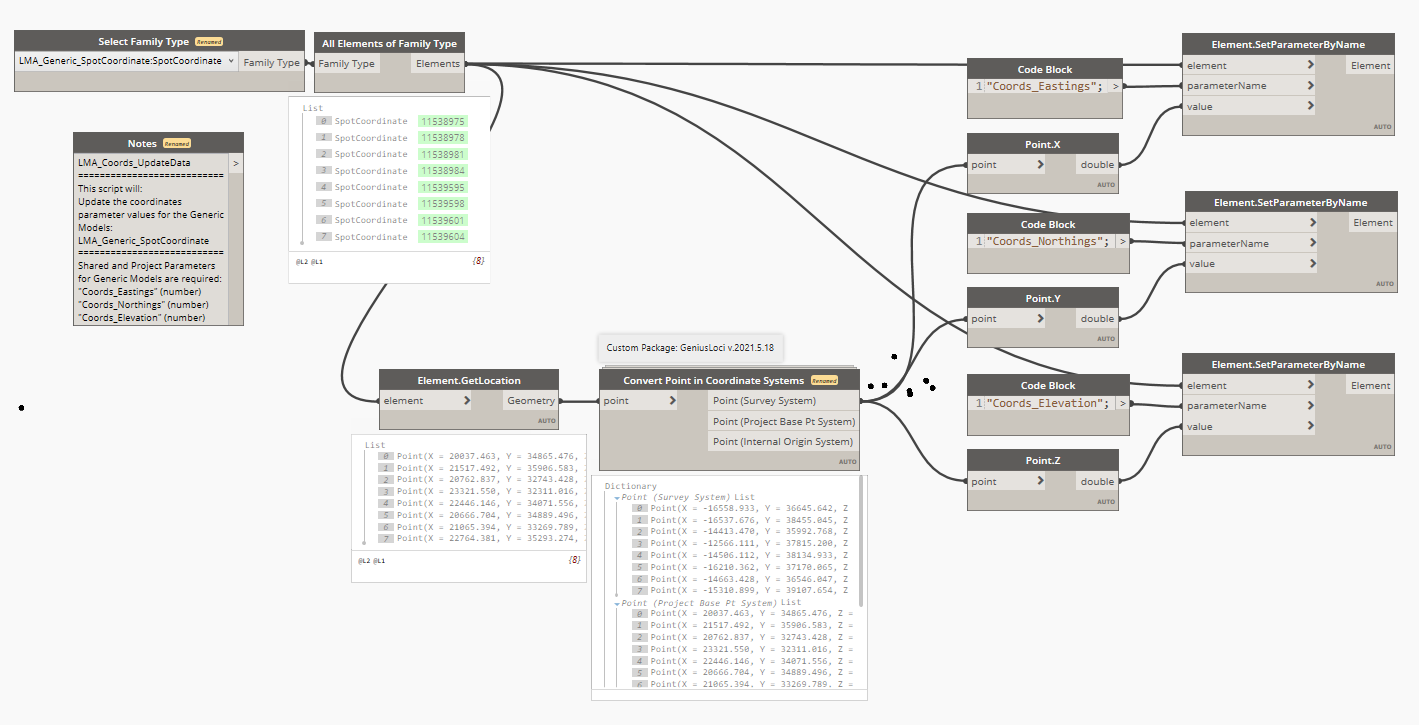
Task: Select element ID 11539598 in the list preview
Action: coord(443,204)
